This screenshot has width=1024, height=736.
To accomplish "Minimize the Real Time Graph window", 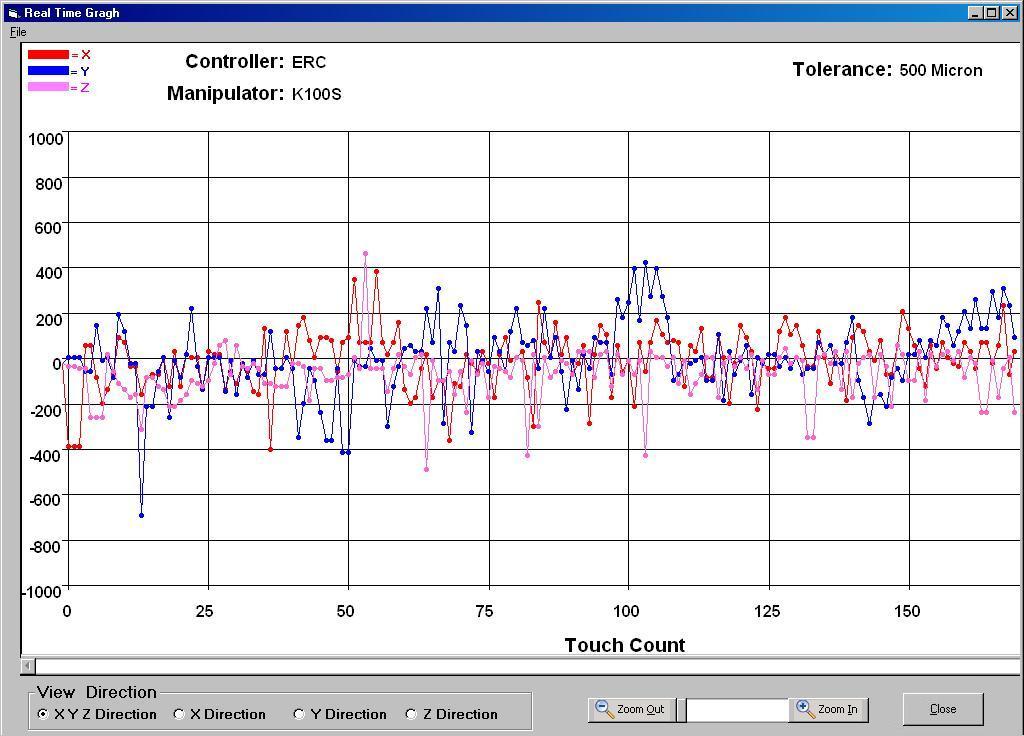I will (x=975, y=13).
